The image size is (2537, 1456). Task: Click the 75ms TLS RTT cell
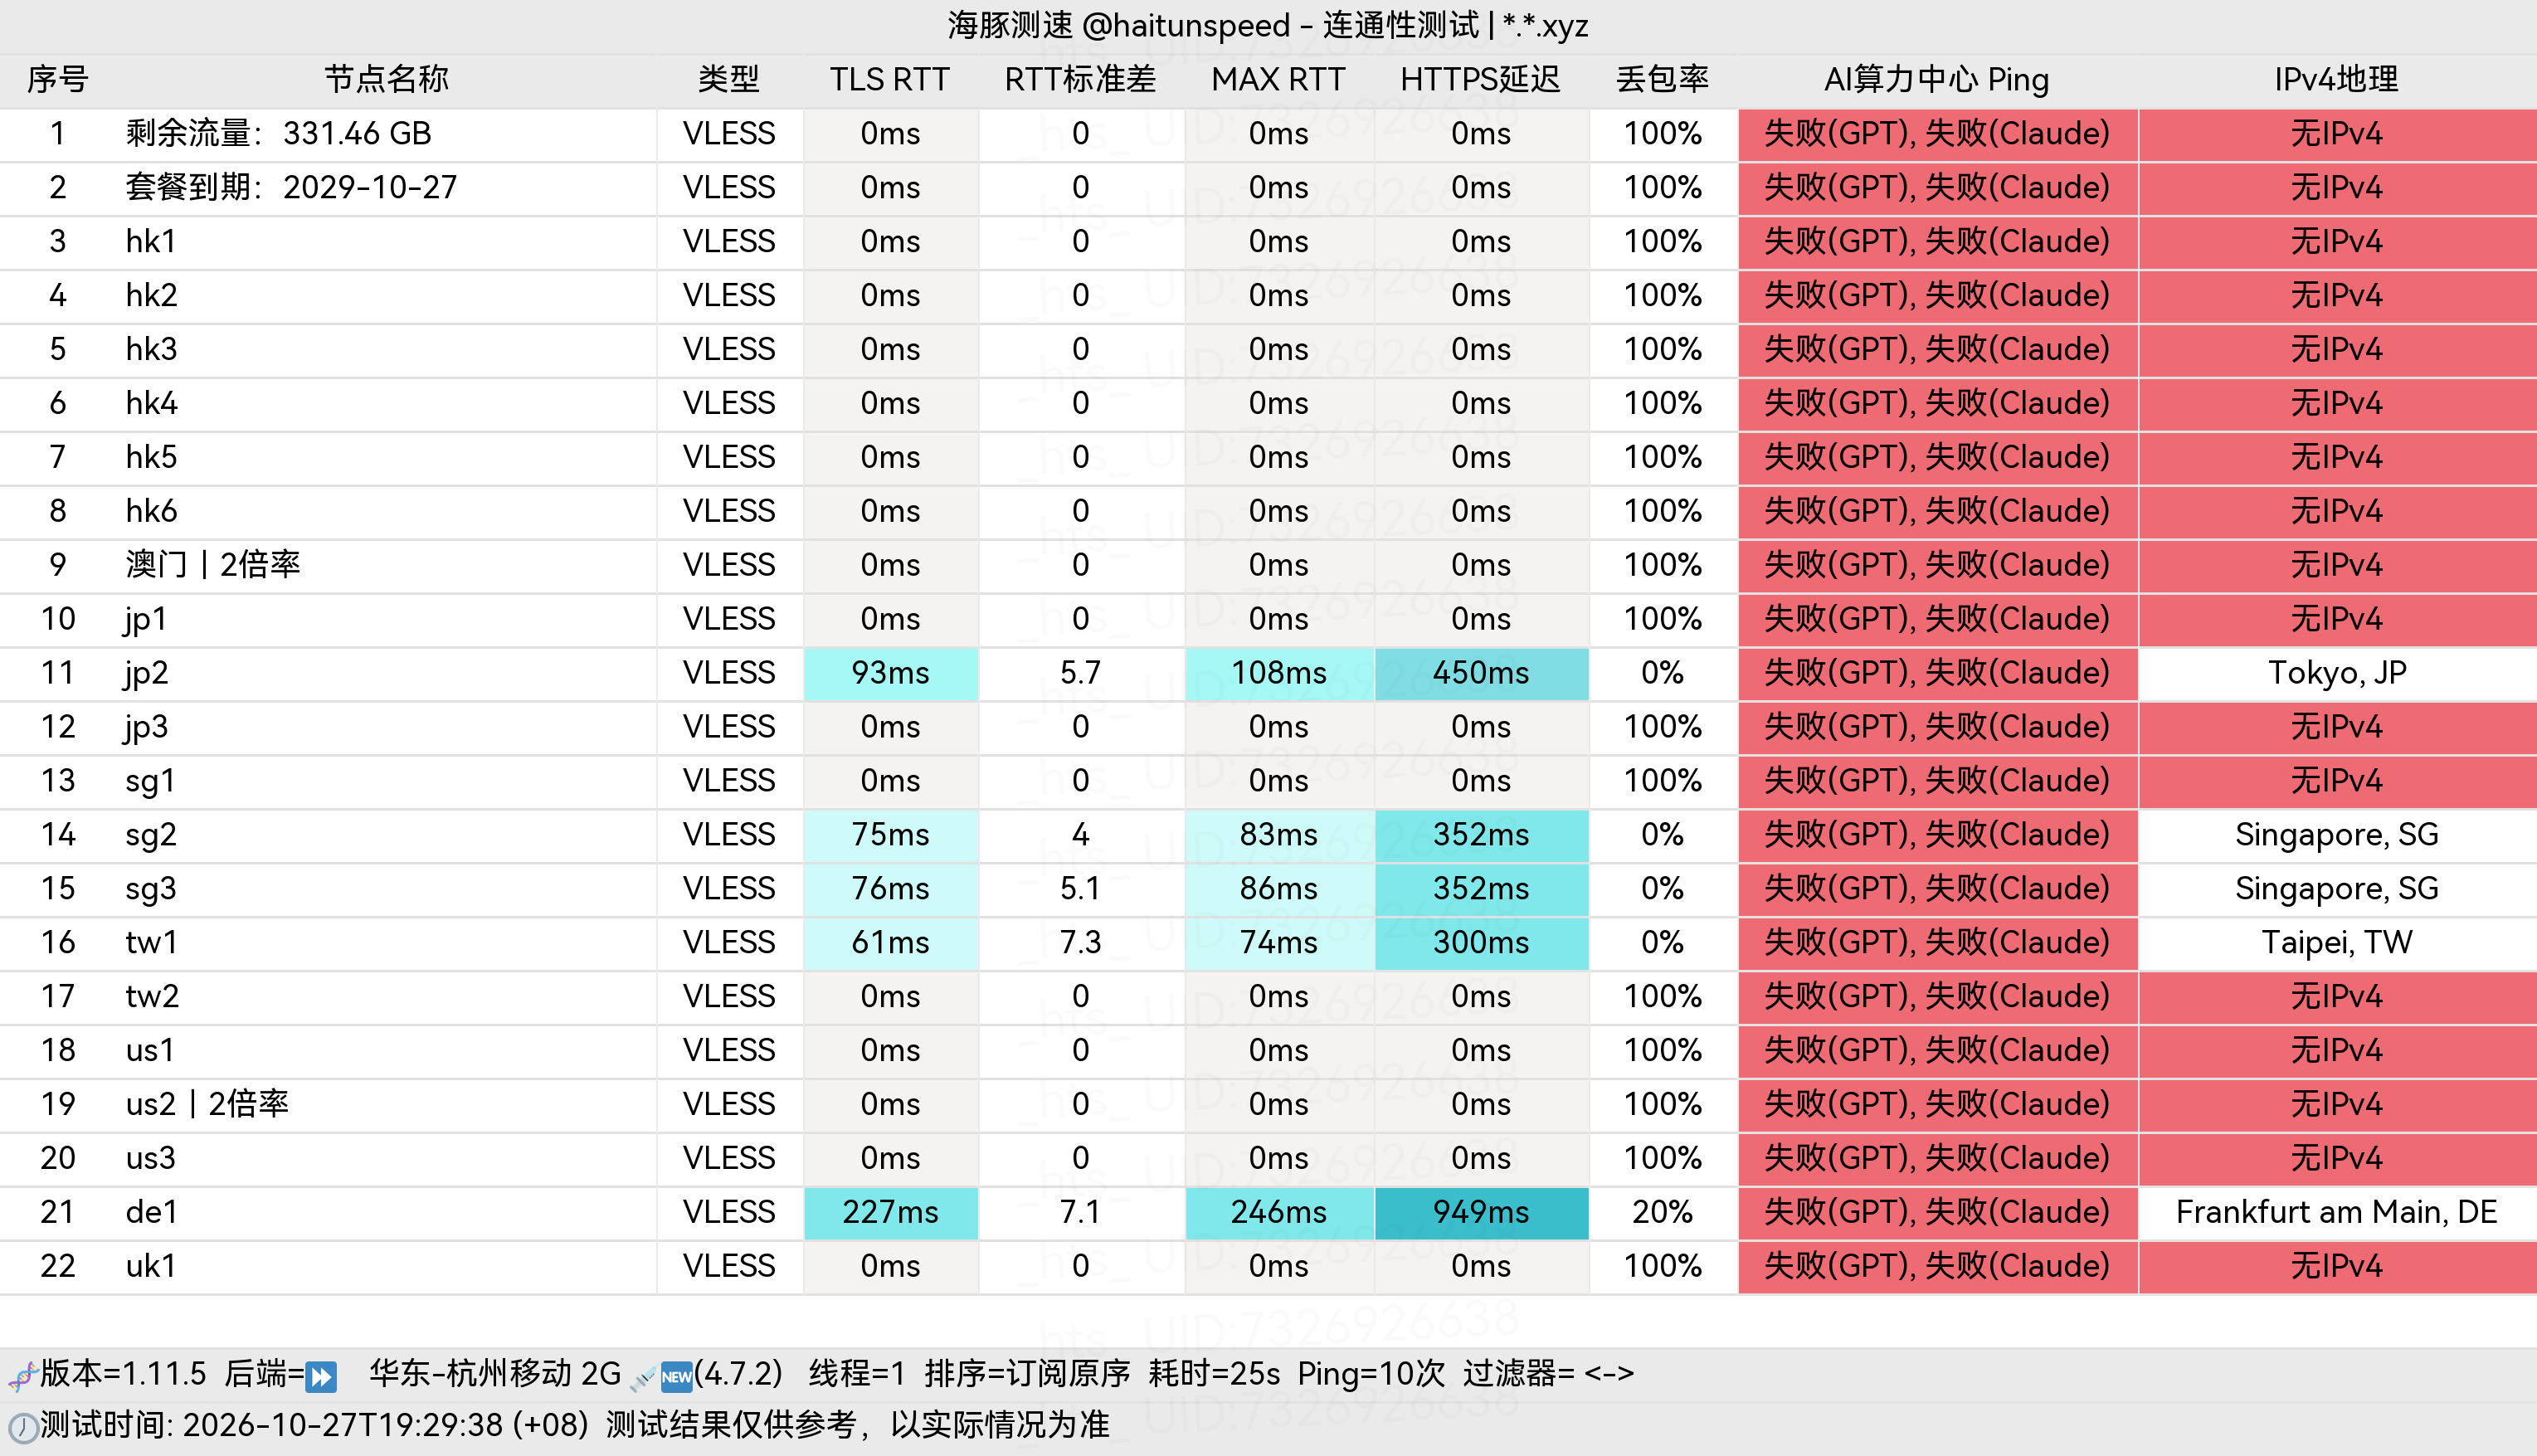(890, 835)
